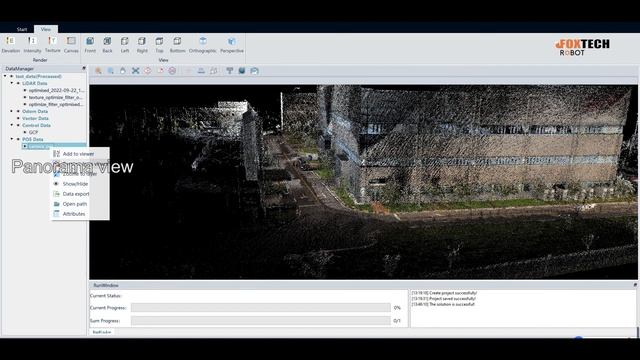
Task: Choose Add to viewer from context menu
Action: 80,154
